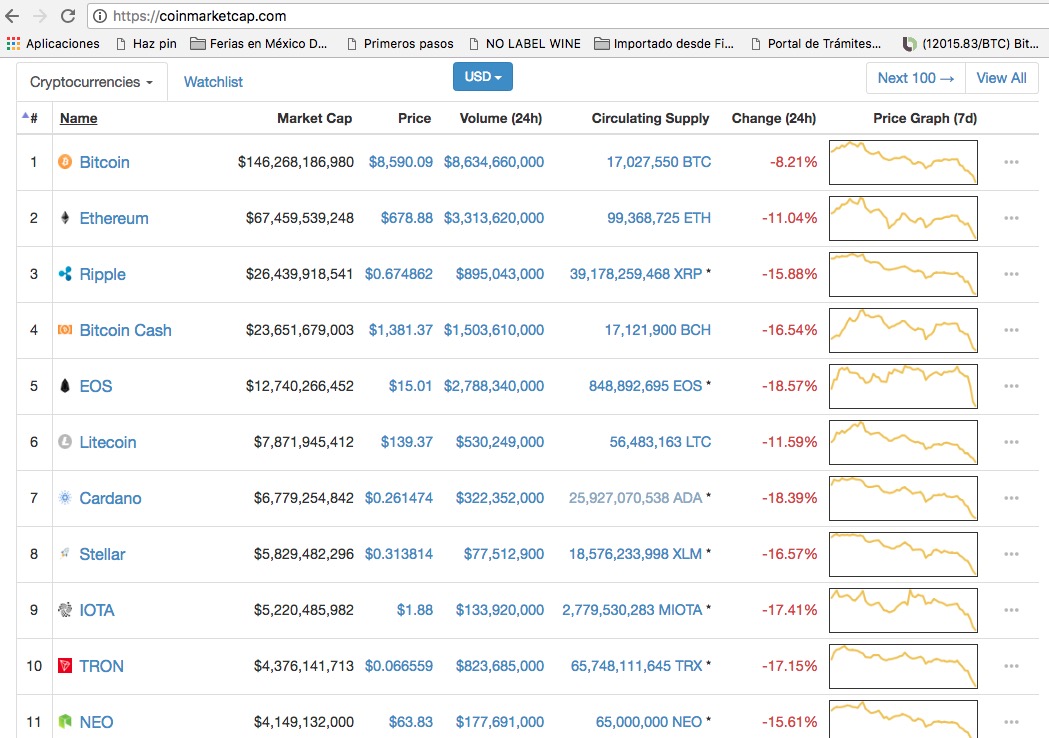This screenshot has height=738, width=1049.
Task: Click the NEO green logo icon
Action: [x=65, y=721]
